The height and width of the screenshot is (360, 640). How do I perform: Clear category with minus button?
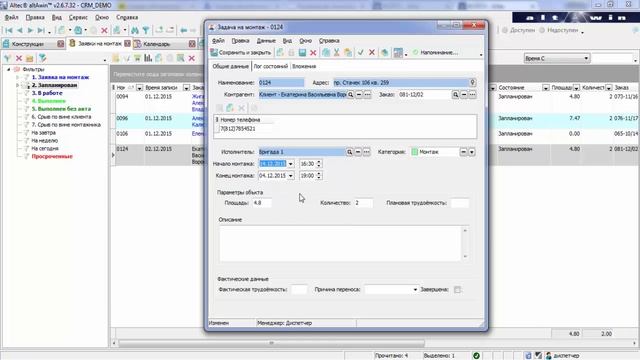click(463, 152)
